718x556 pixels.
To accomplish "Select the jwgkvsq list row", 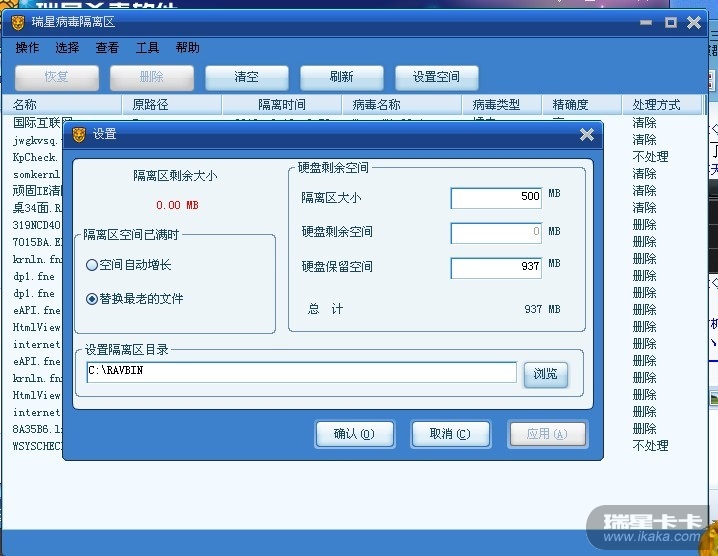I will 36,140.
